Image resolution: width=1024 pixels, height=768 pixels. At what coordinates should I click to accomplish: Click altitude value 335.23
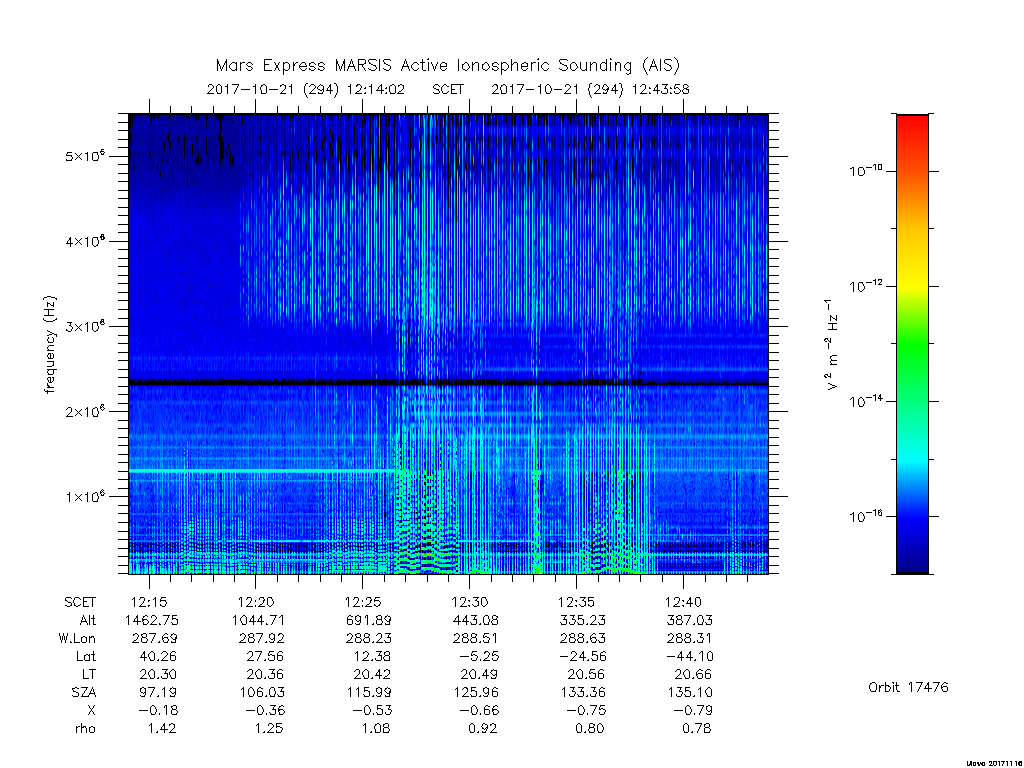582,620
